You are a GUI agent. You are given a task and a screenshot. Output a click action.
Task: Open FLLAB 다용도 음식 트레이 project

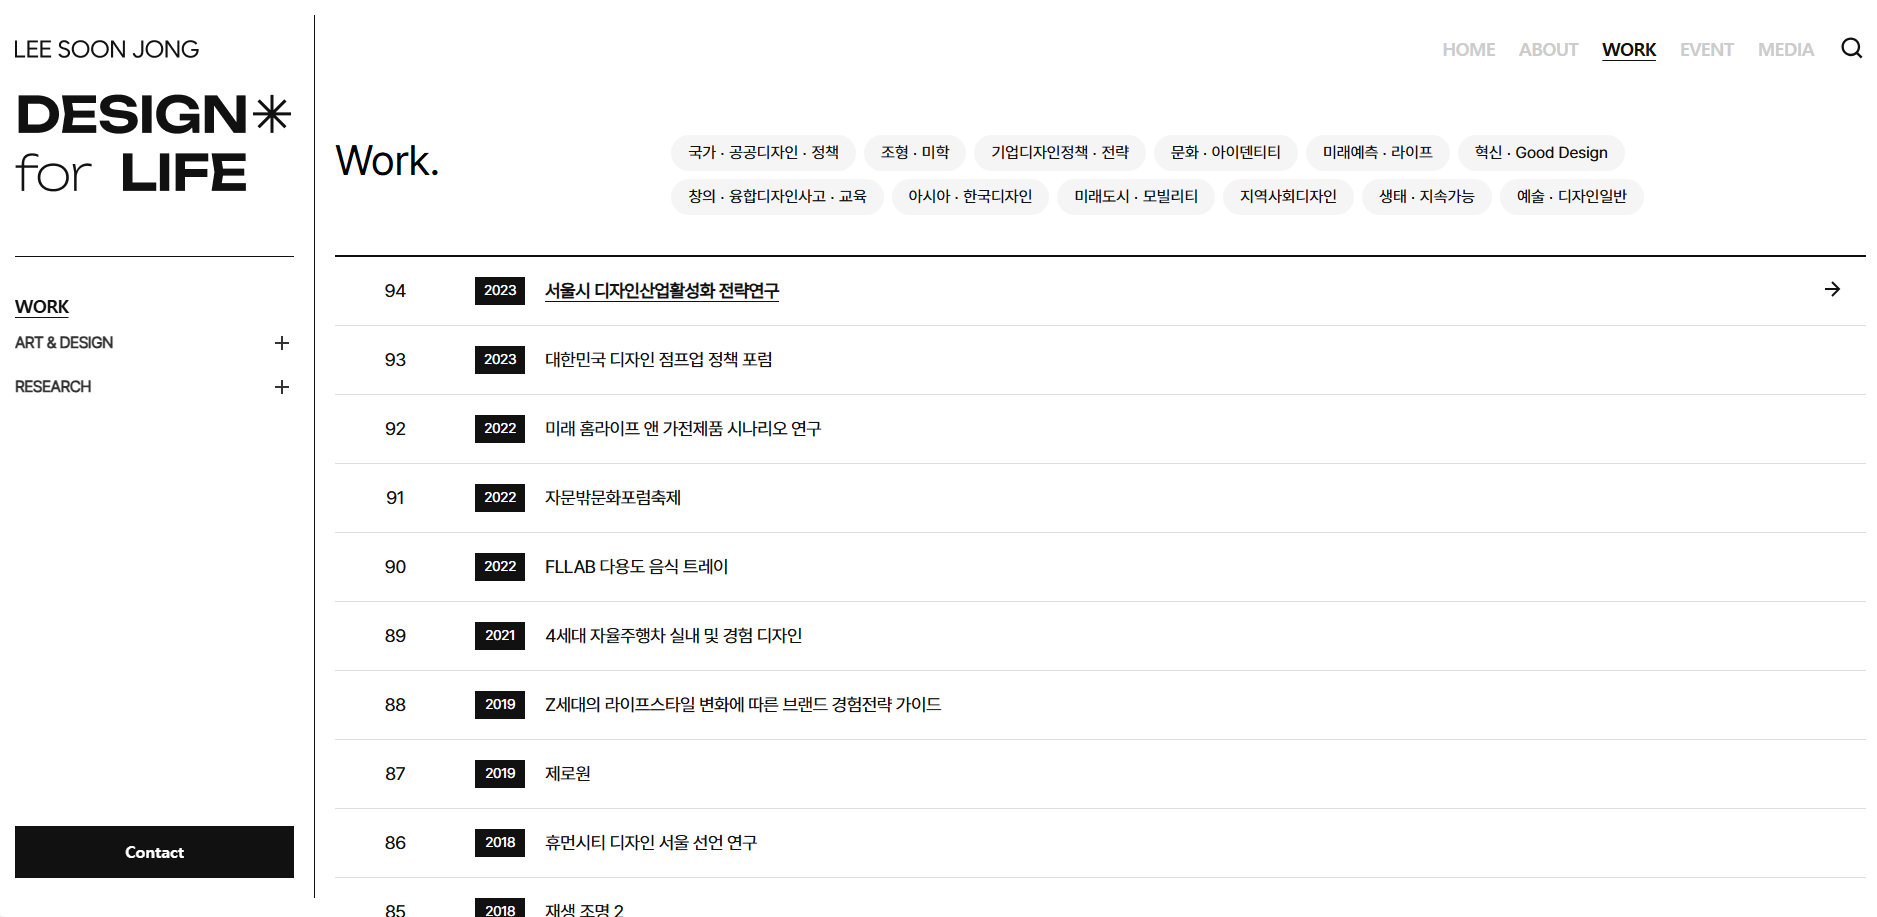click(636, 567)
